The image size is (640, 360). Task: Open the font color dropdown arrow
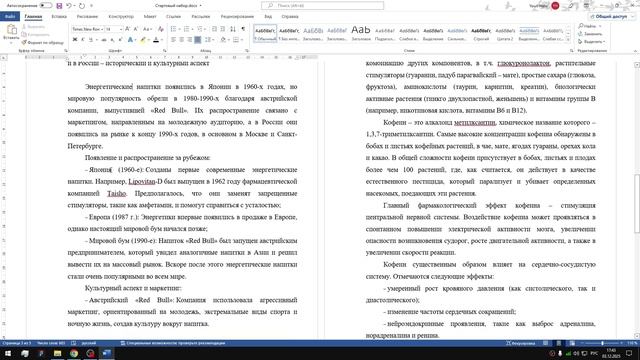[162, 40]
